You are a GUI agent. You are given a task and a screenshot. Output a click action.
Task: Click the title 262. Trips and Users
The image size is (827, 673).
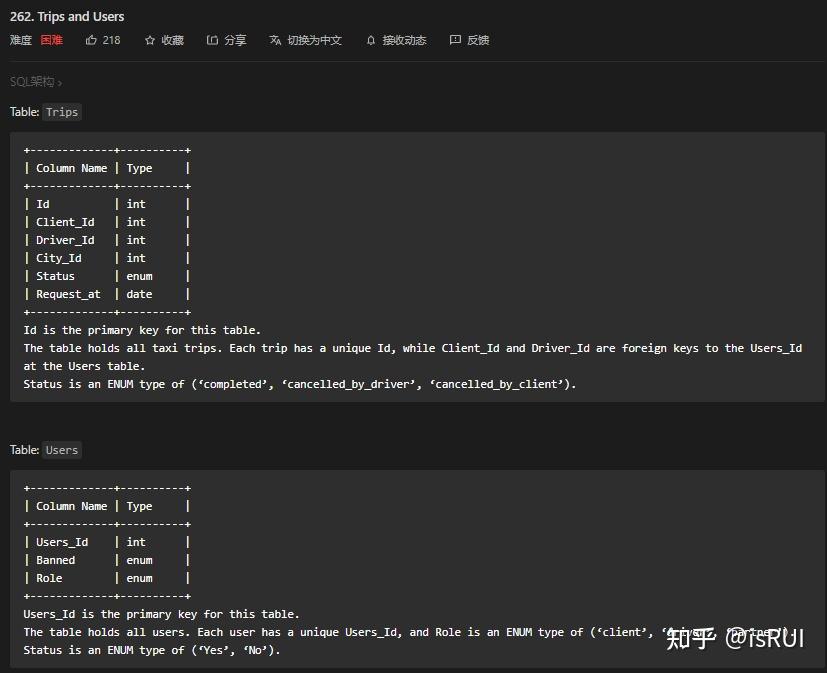(67, 16)
